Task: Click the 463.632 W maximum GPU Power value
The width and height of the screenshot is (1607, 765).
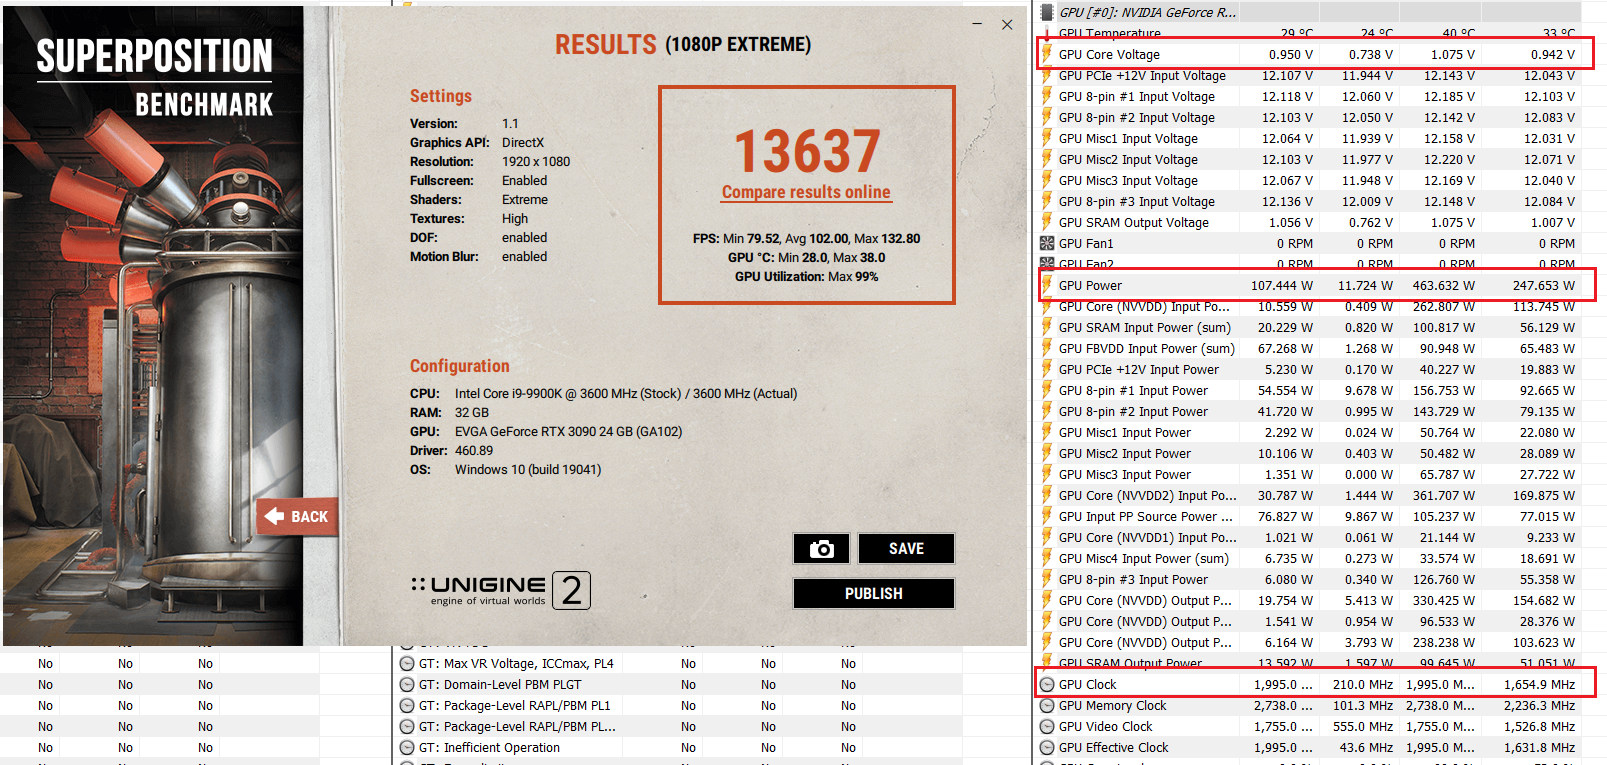Action: [1443, 285]
